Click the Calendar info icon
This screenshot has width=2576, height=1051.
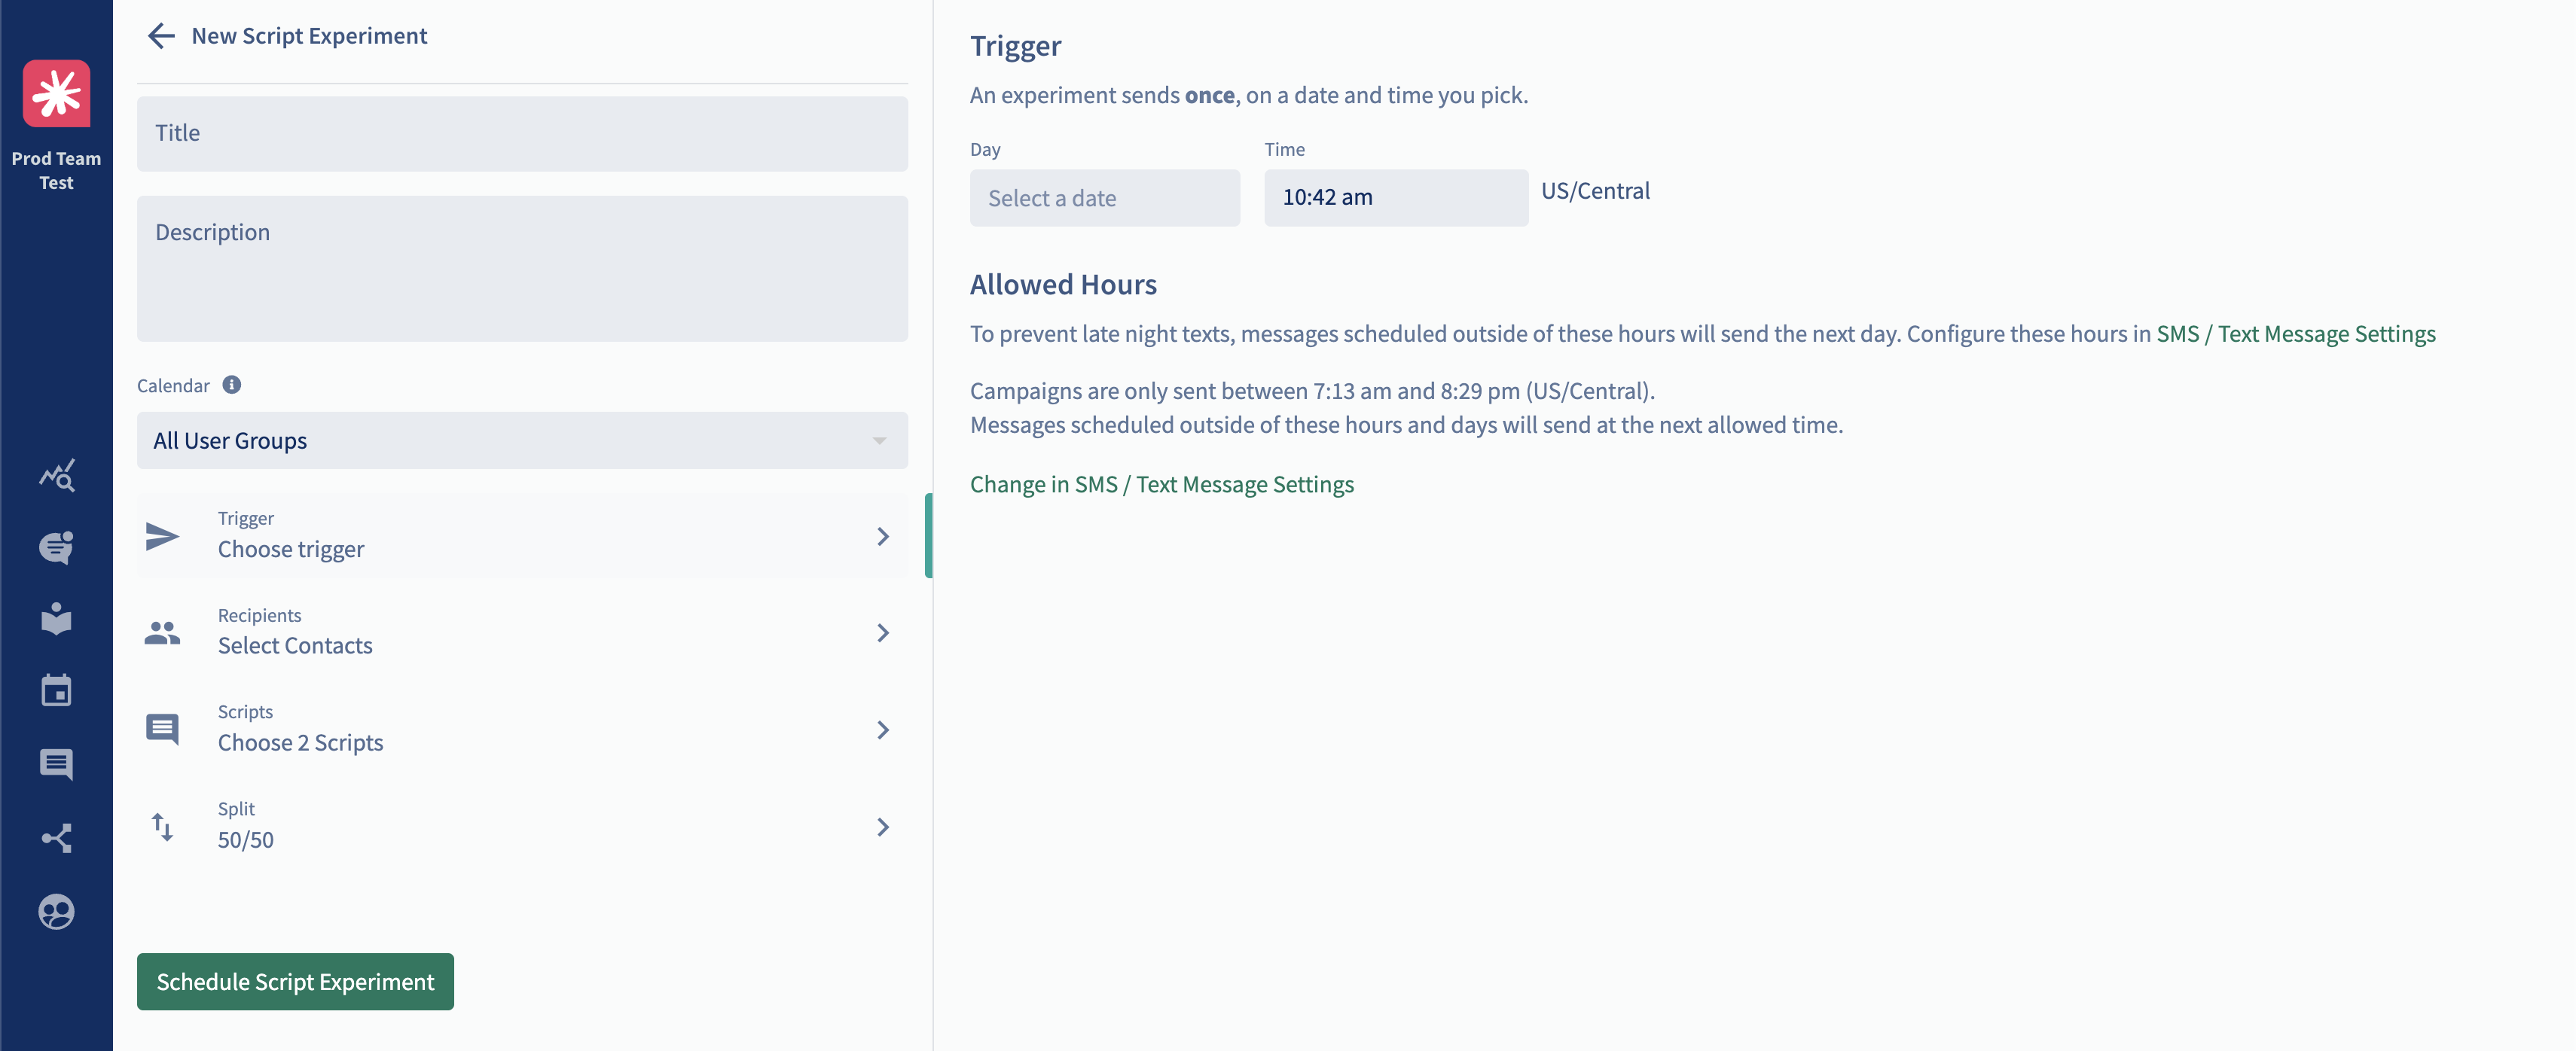[232, 385]
